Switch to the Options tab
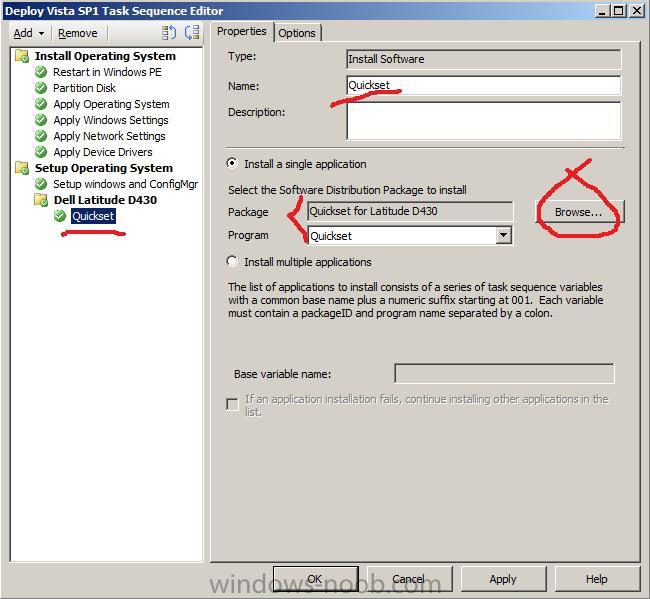Screen dimensions: 650x599 click(297, 33)
